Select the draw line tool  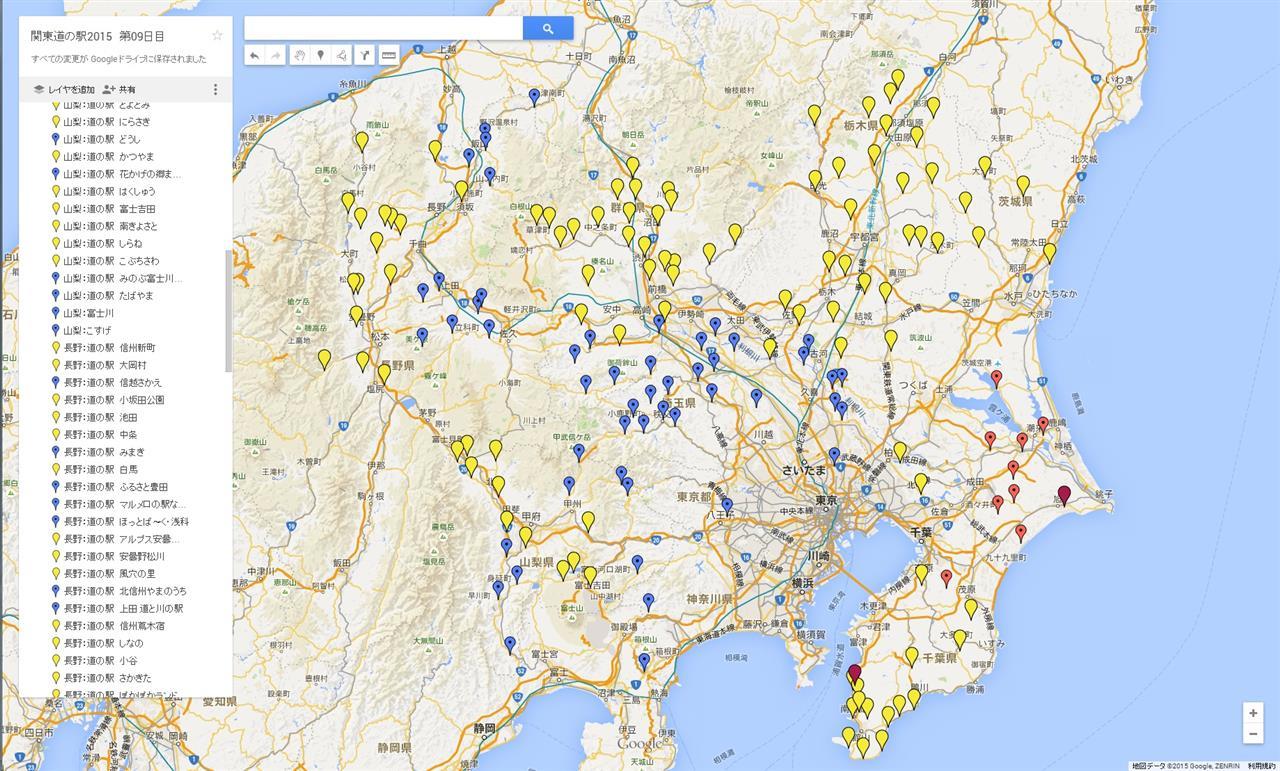click(342, 55)
